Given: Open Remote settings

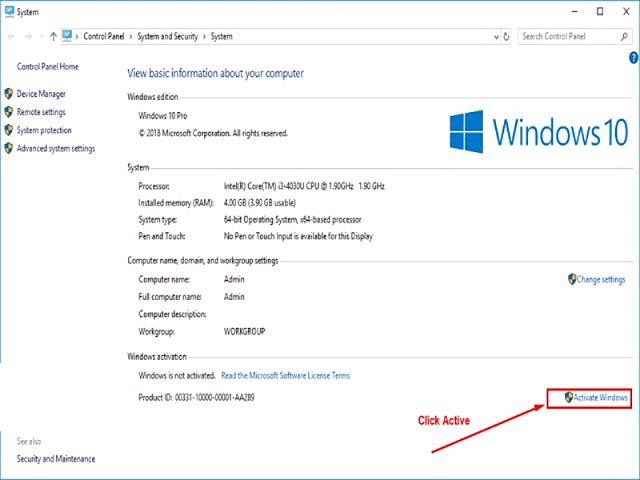Looking at the screenshot, I should (x=41, y=112).
